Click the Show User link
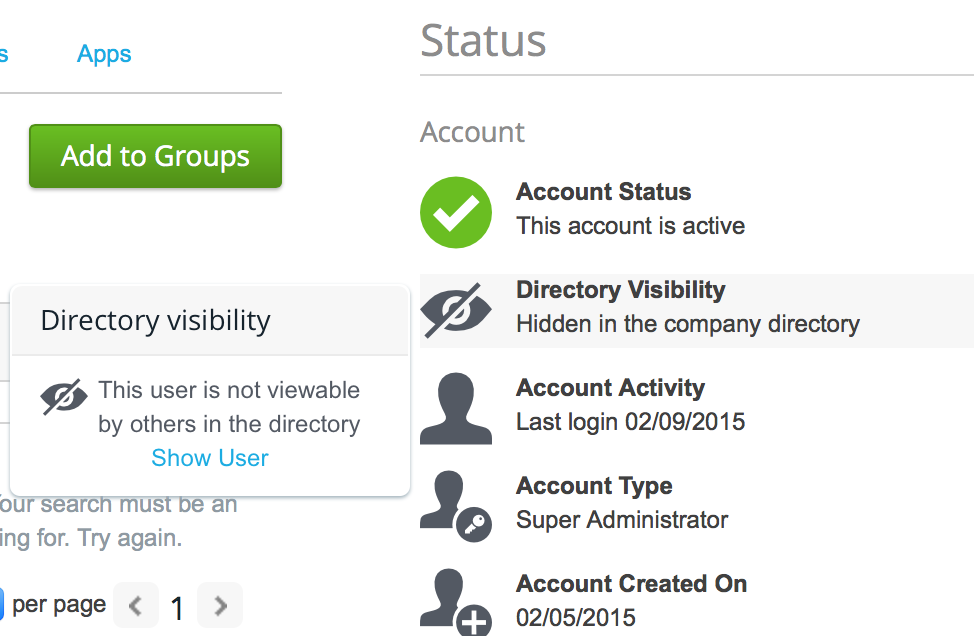The height and width of the screenshot is (636, 978). point(210,458)
